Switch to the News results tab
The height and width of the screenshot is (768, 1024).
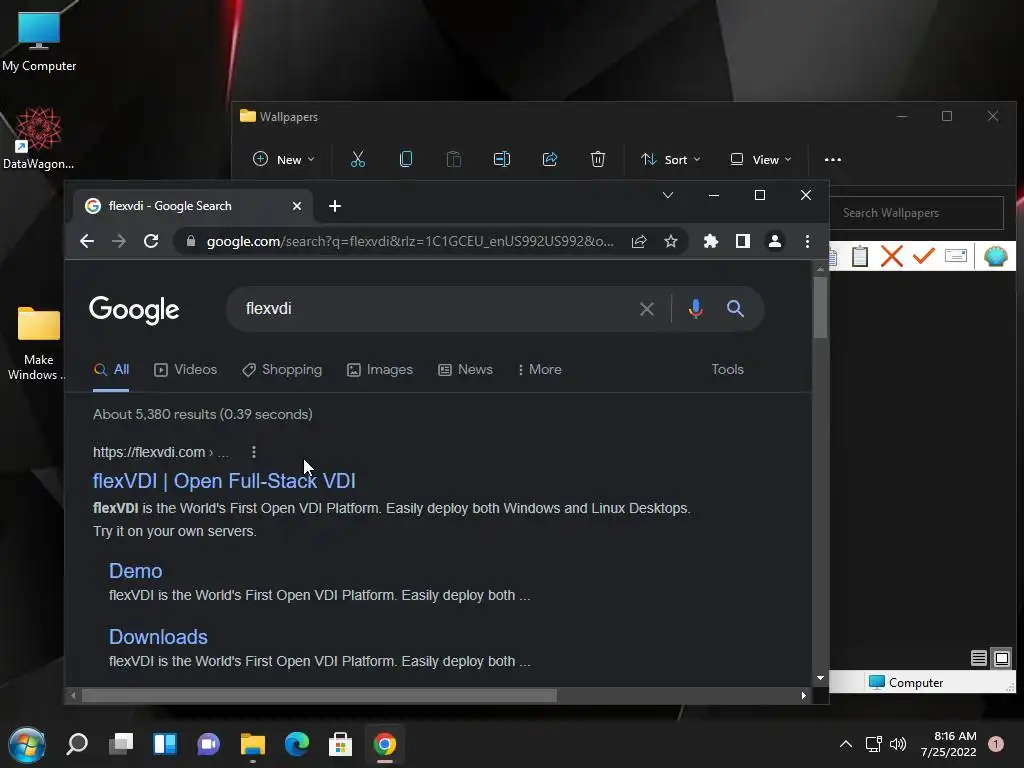click(x=465, y=370)
